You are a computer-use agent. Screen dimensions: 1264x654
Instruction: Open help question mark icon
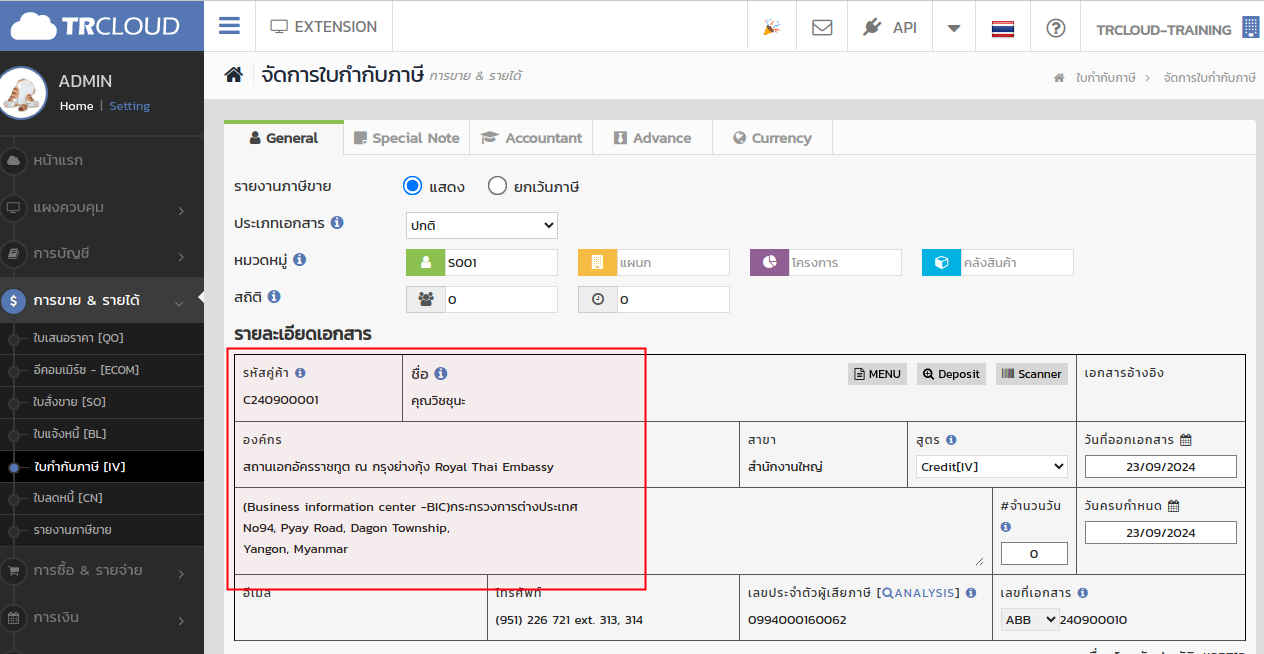click(1055, 28)
